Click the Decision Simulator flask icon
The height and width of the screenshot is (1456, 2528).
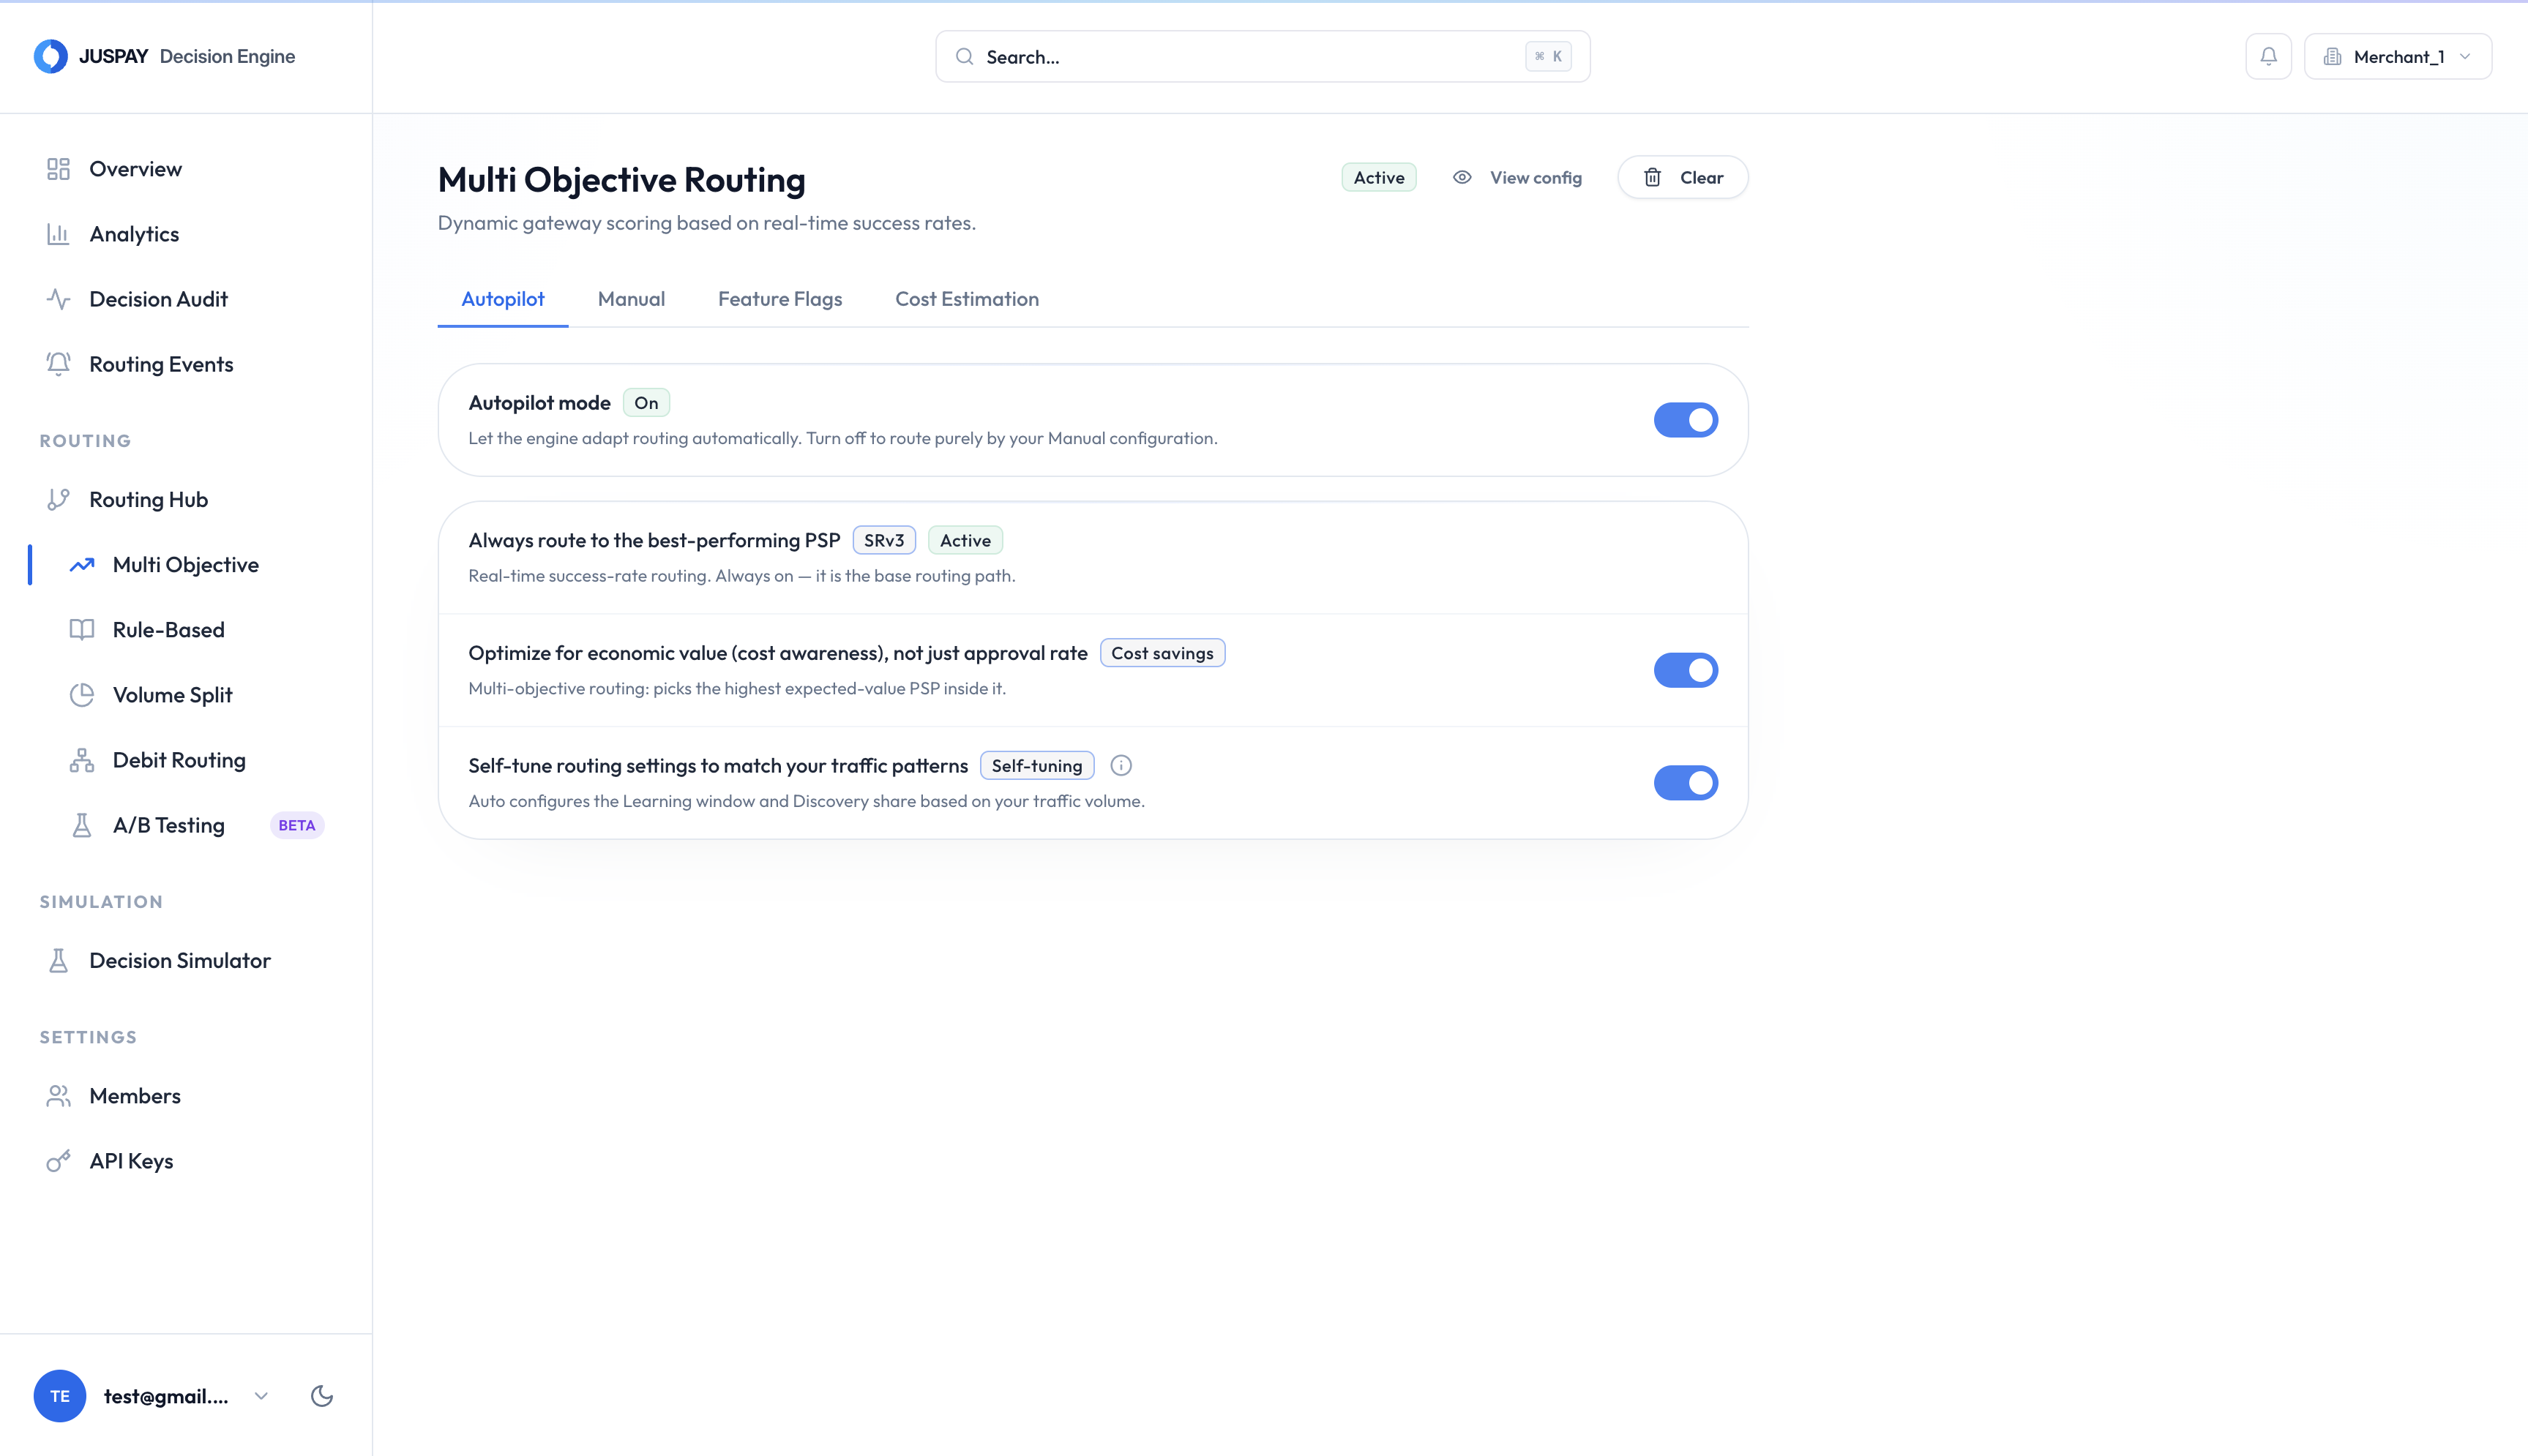(x=58, y=960)
